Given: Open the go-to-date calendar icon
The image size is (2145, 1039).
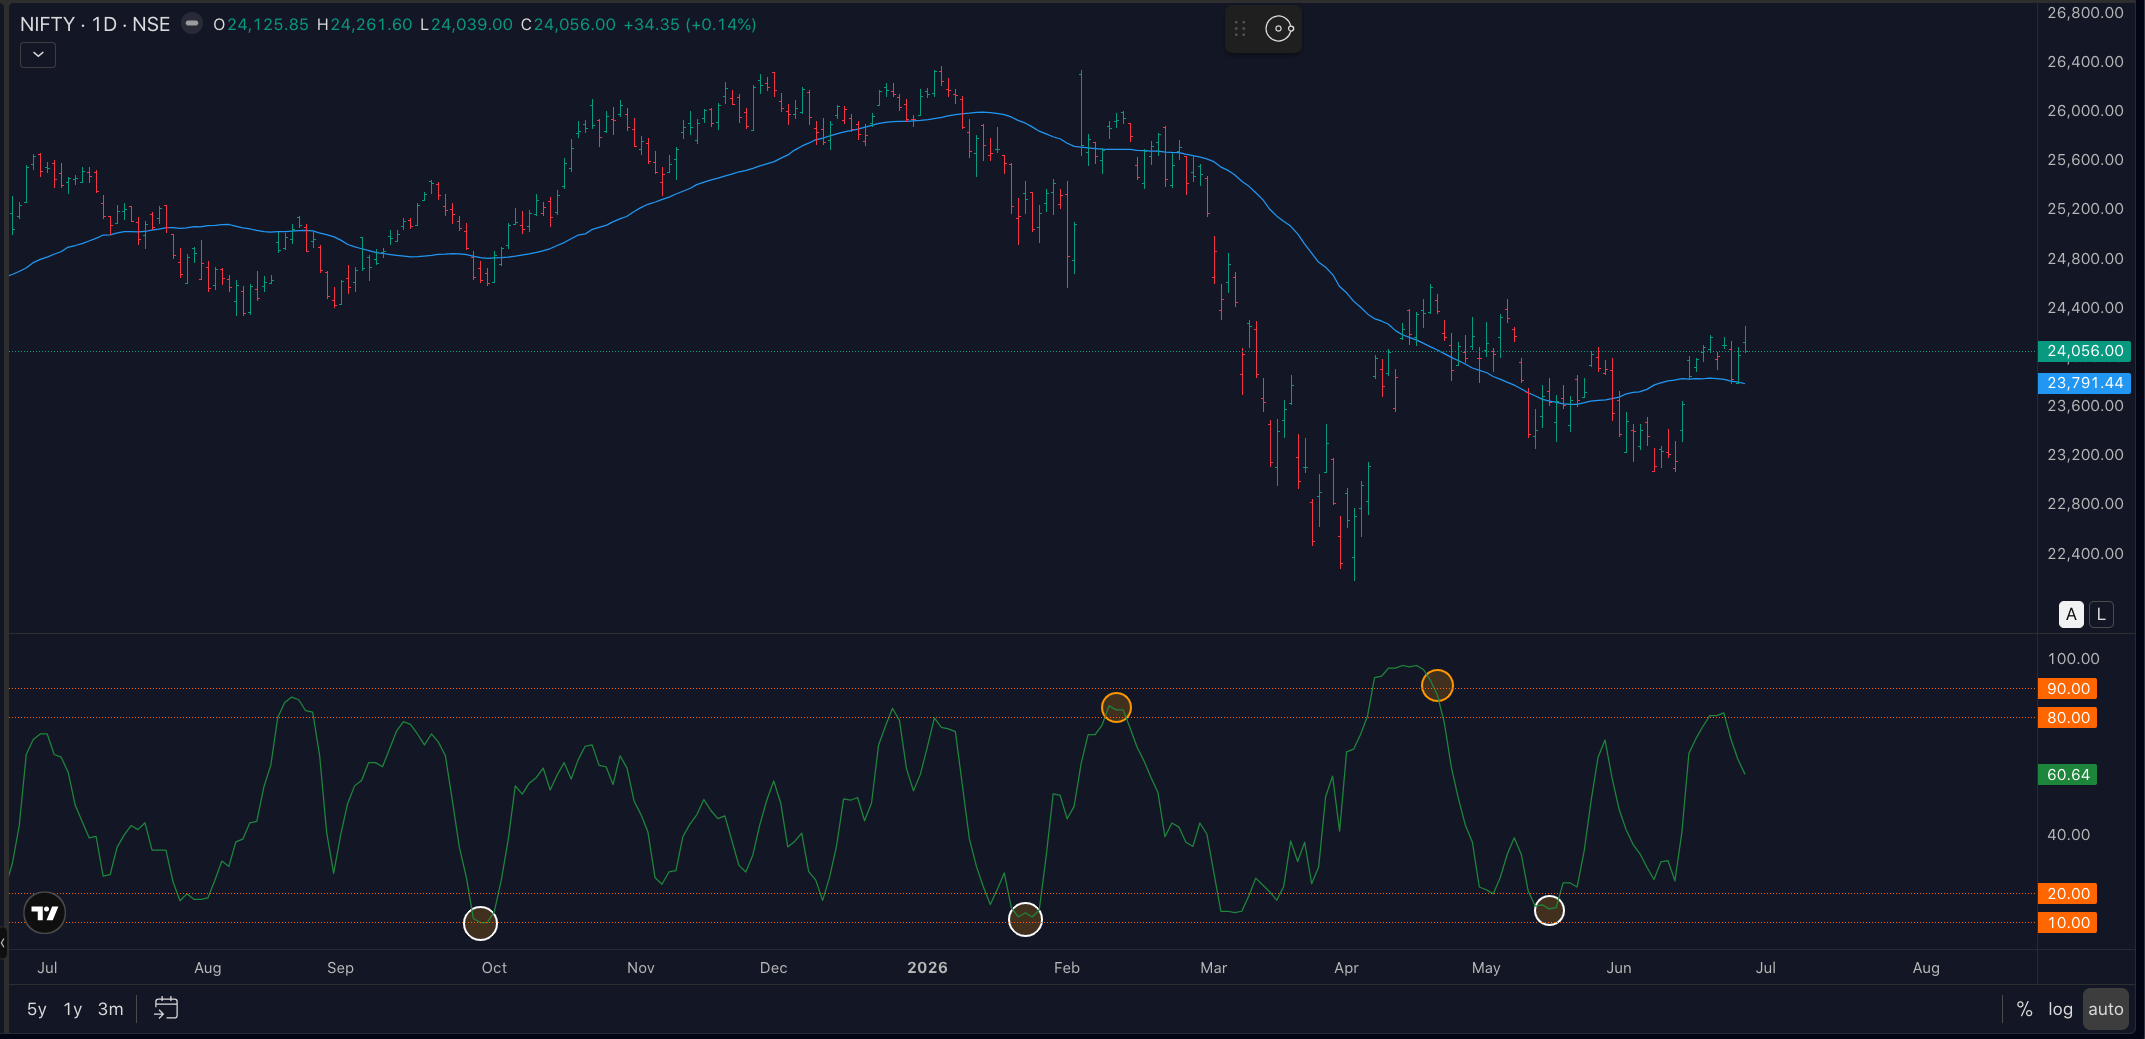Looking at the screenshot, I should 166,1008.
